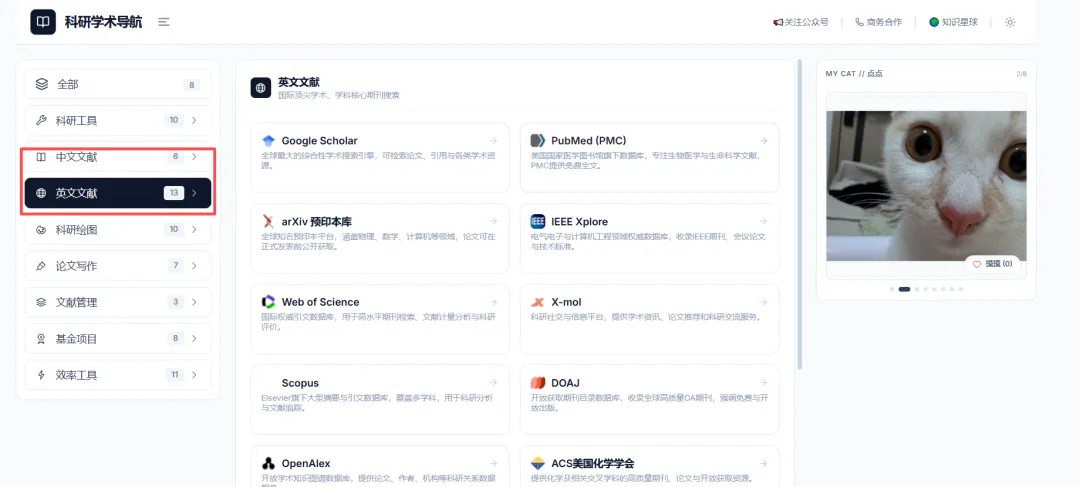
Task: Click the 科研学术导航 book logo icon
Action: [43, 22]
